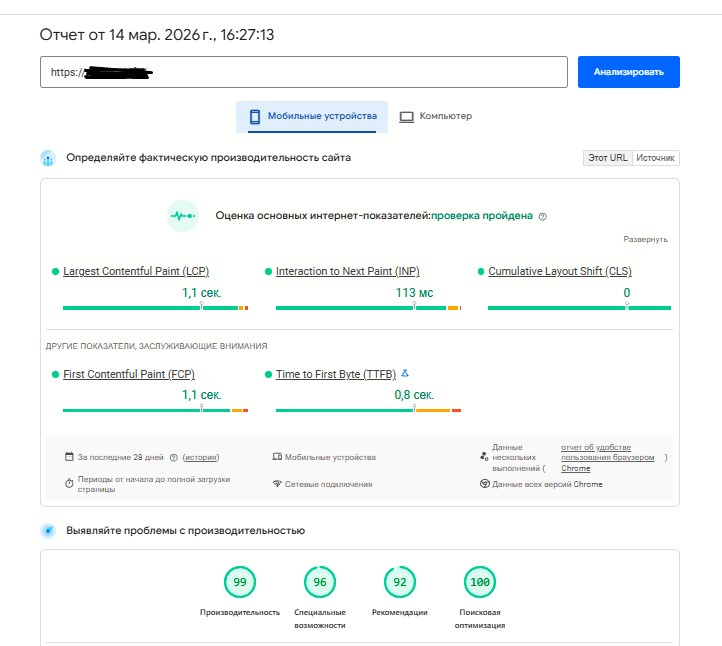Click the Анализировать button
The height and width of the screenshot is (646, 722).
(x=629, y=72)
